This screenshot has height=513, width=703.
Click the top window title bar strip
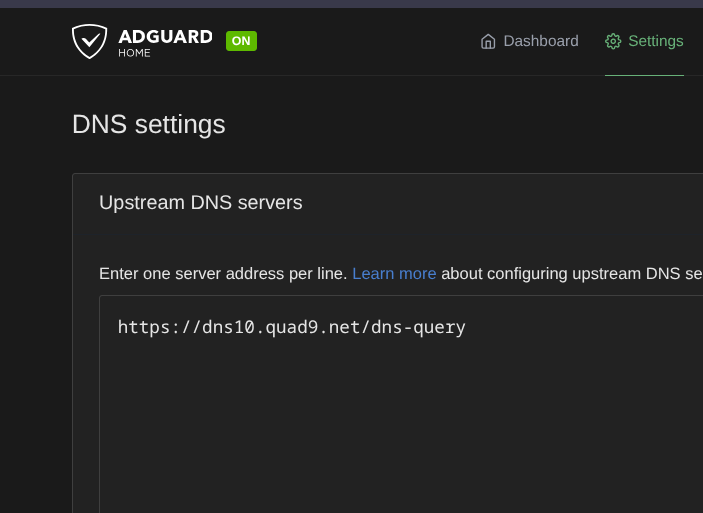pos(351,4)
